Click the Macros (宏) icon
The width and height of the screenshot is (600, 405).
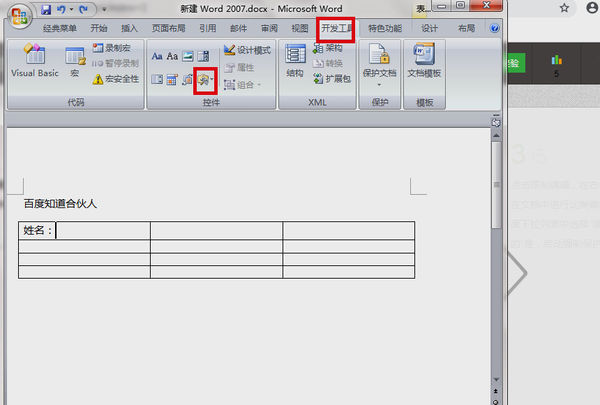[x=75, y=61]
